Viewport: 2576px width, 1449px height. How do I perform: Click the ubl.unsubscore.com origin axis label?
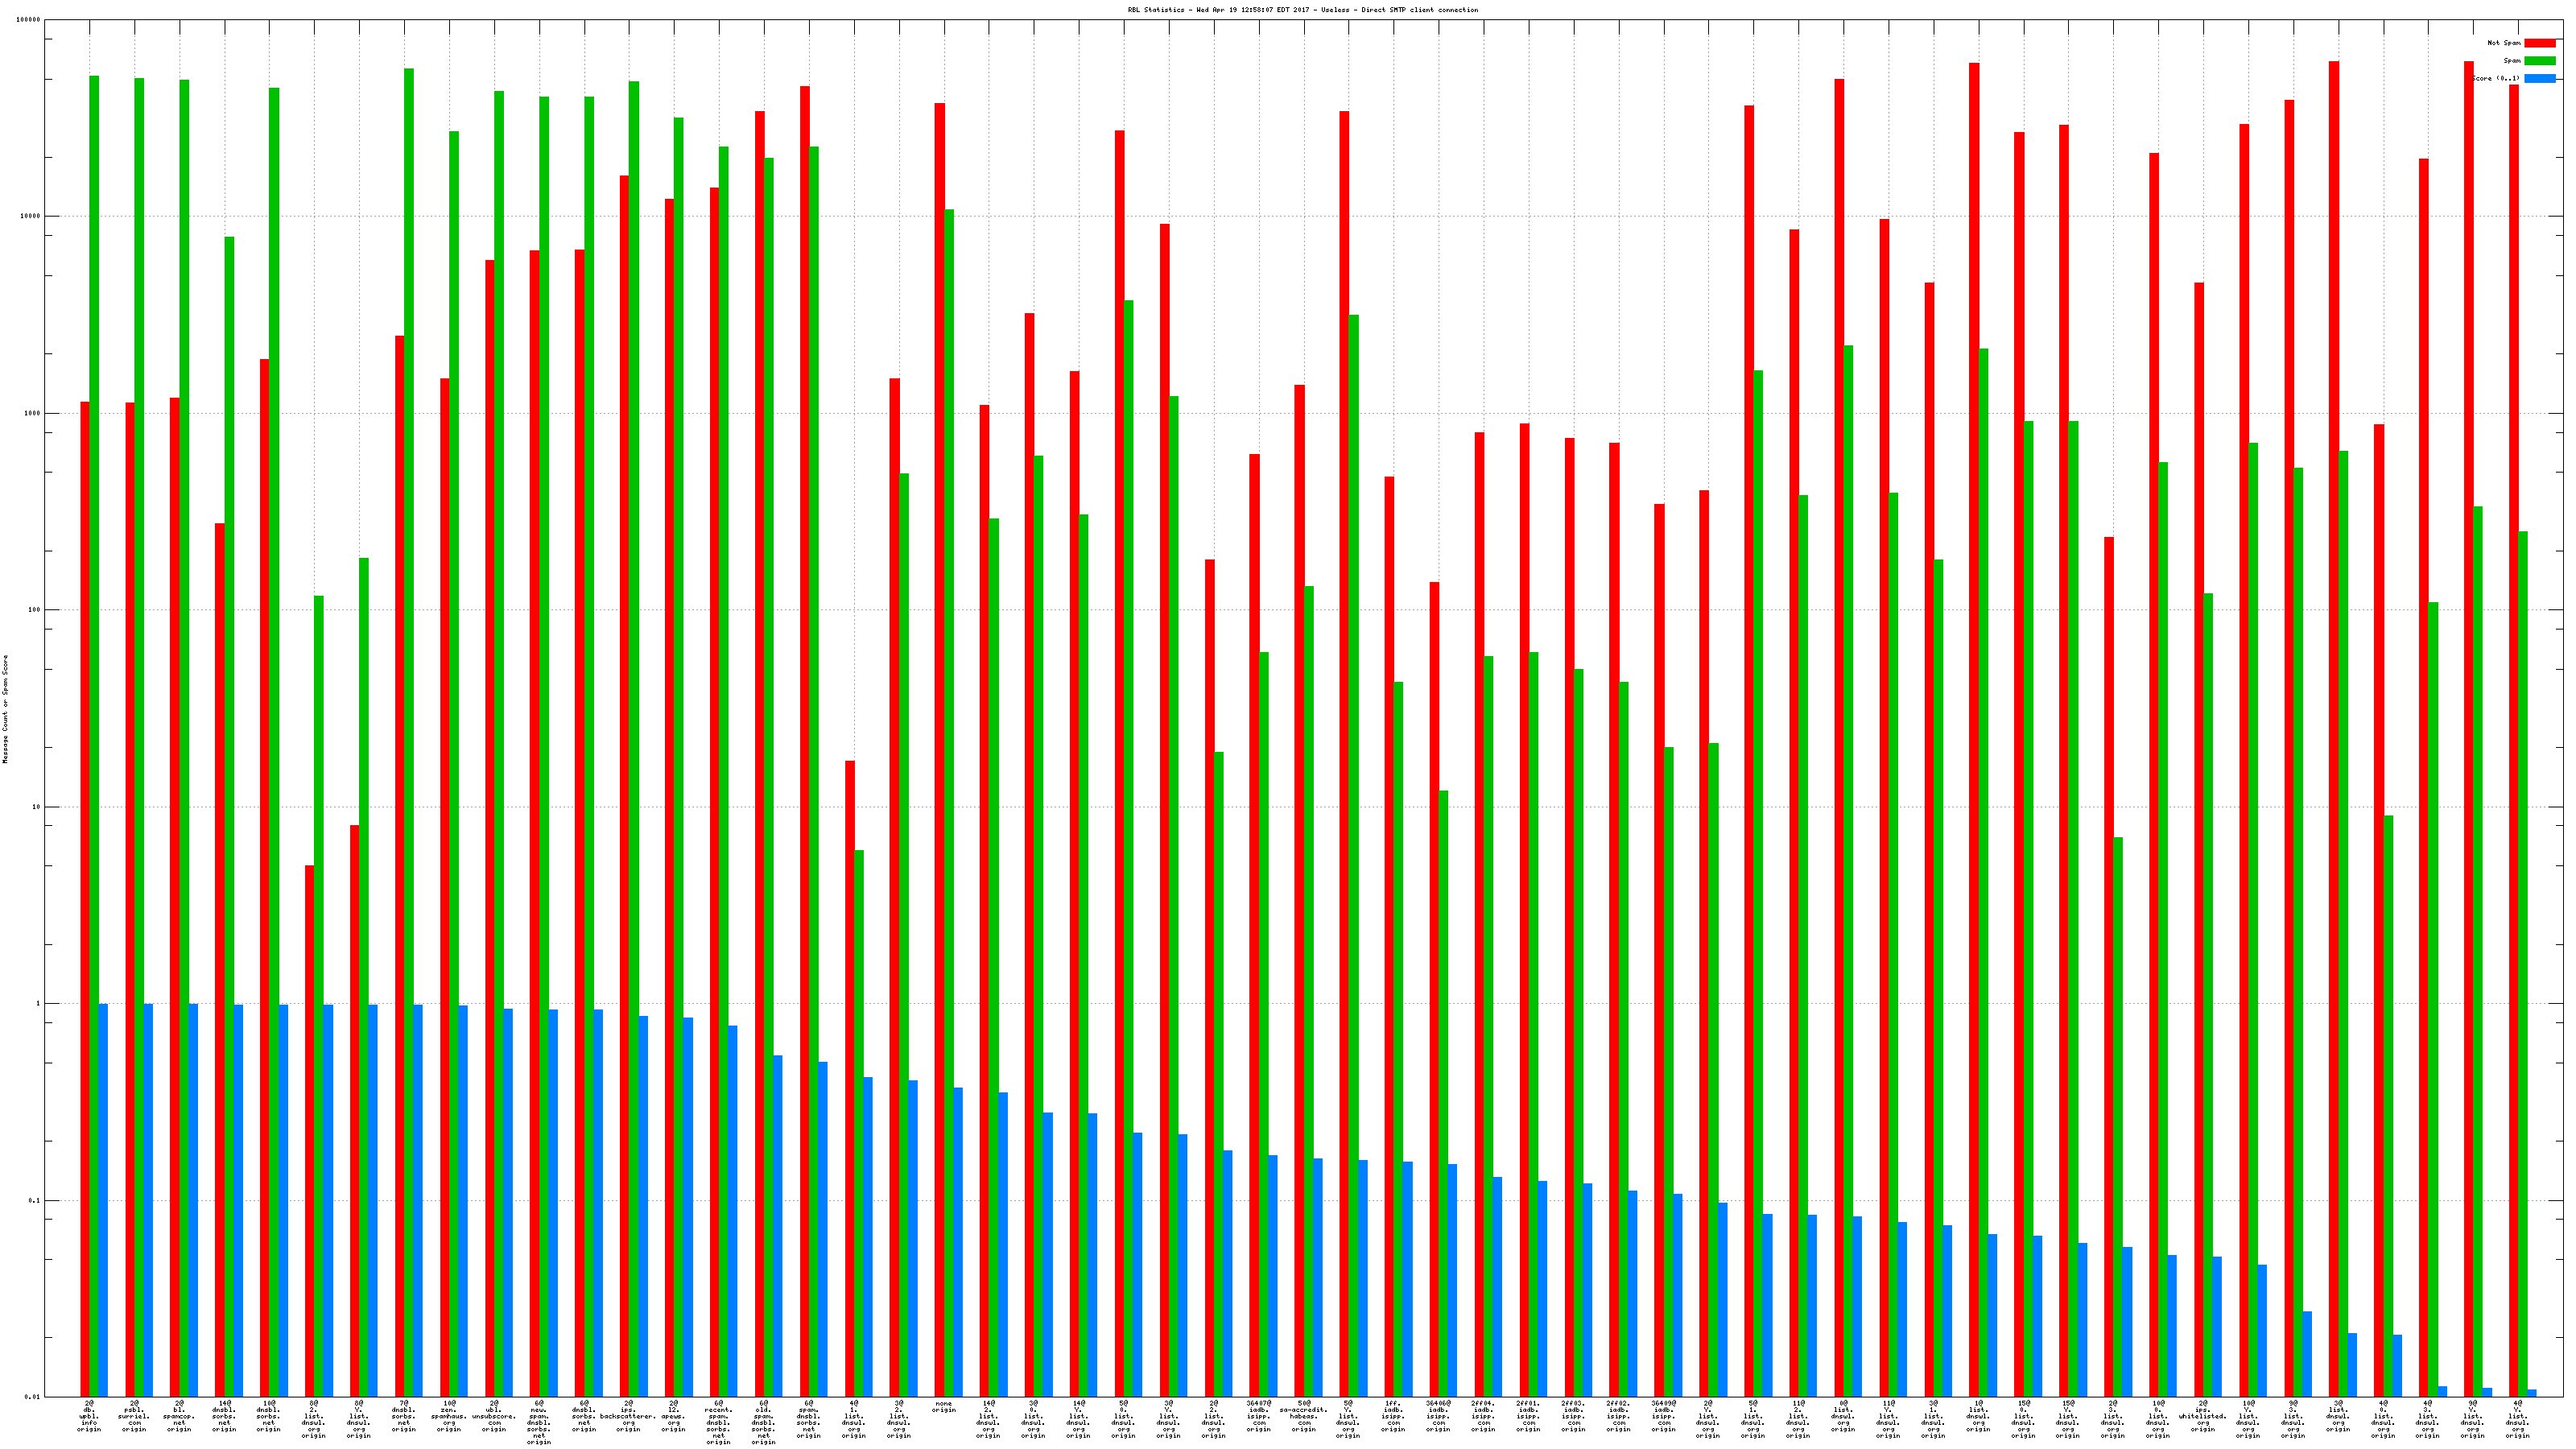494,1416
